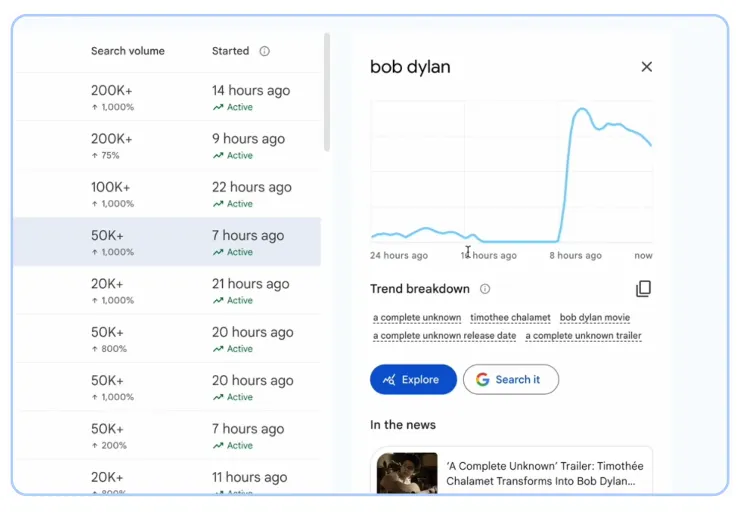Click the bob dylan panel title

pos(410,67)
